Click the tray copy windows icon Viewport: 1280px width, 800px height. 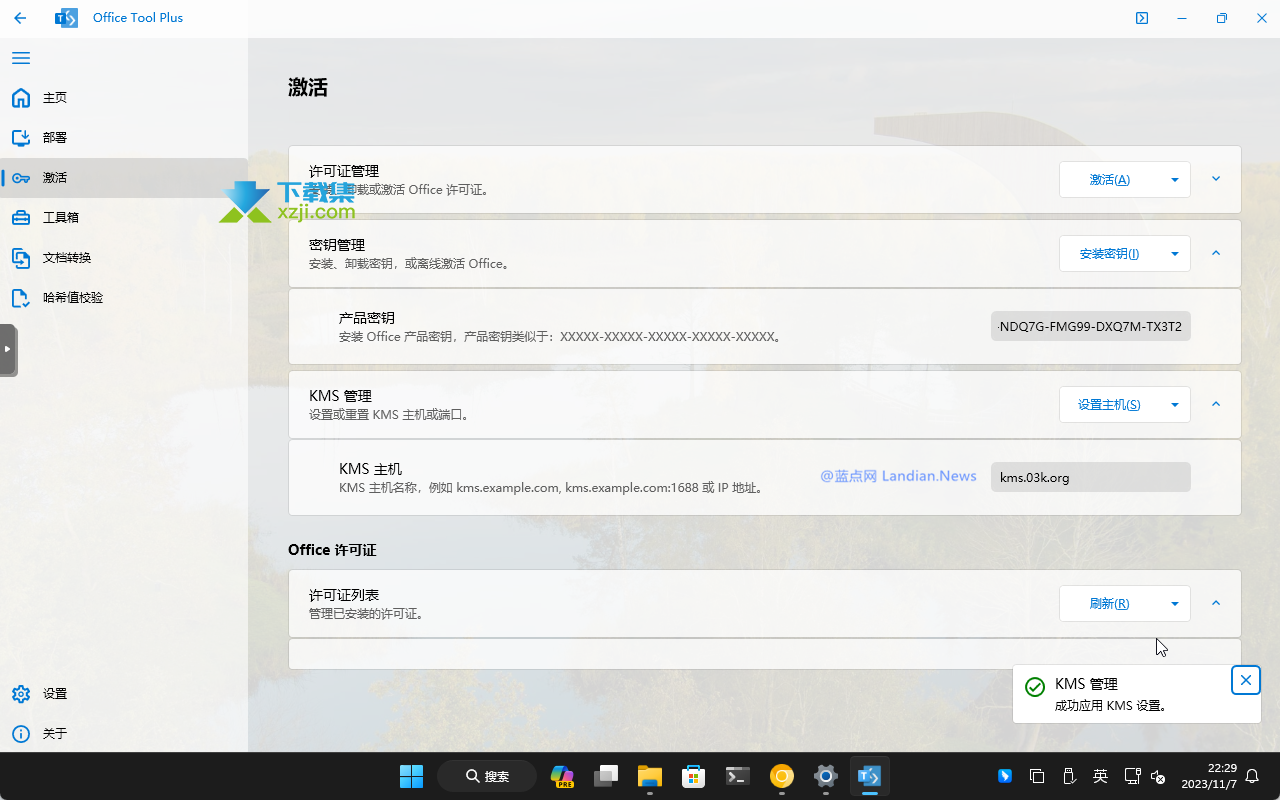pos(1037,776)
